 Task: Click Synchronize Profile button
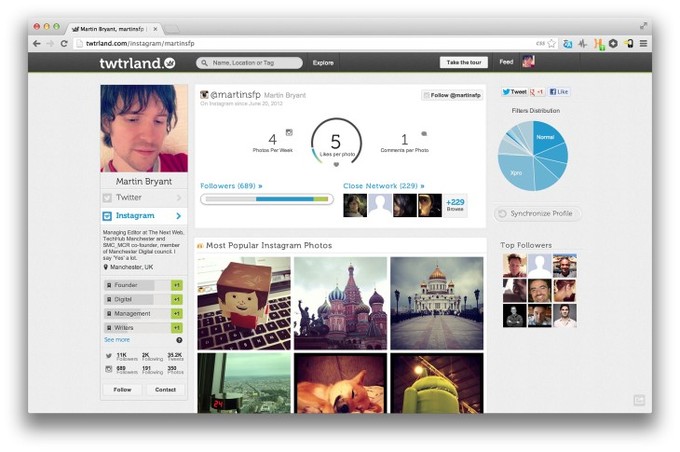click(537, 213)
